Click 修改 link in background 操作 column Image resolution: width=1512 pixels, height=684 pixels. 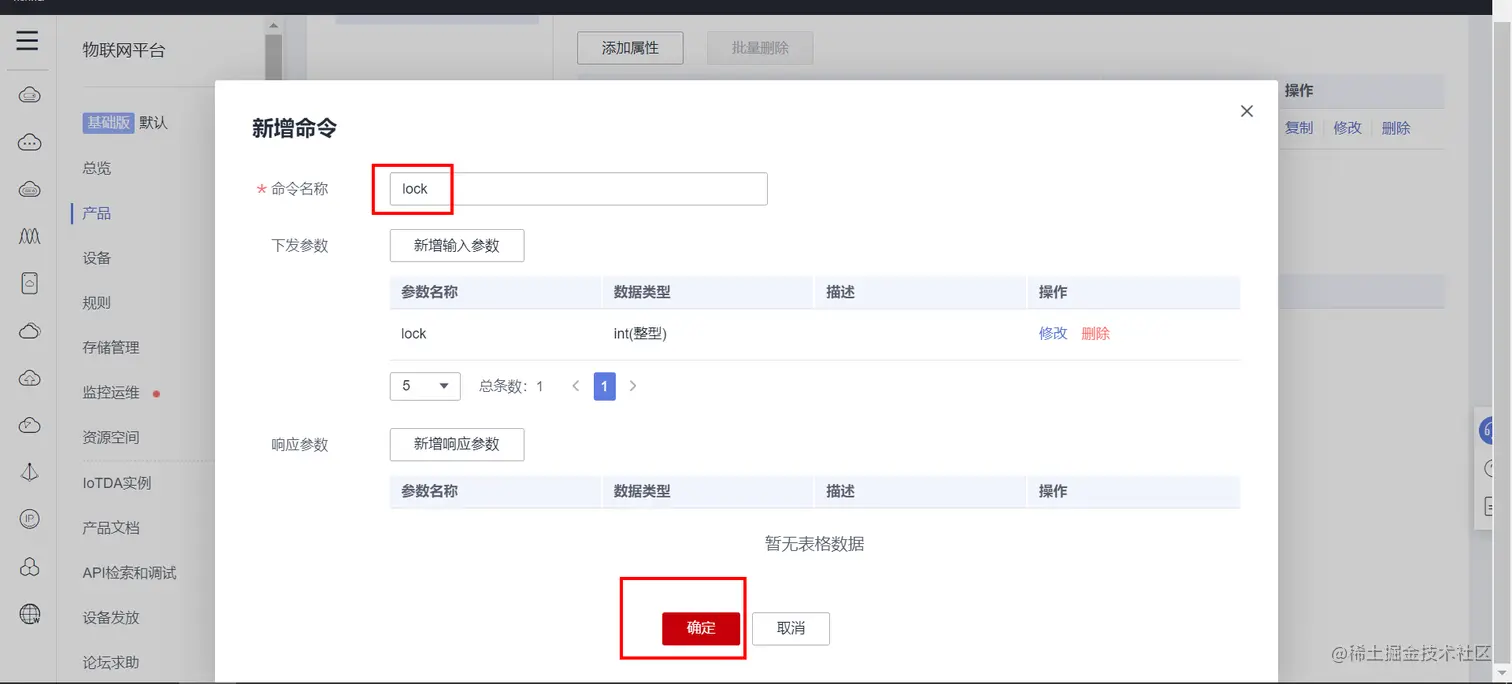(1348, 128)
